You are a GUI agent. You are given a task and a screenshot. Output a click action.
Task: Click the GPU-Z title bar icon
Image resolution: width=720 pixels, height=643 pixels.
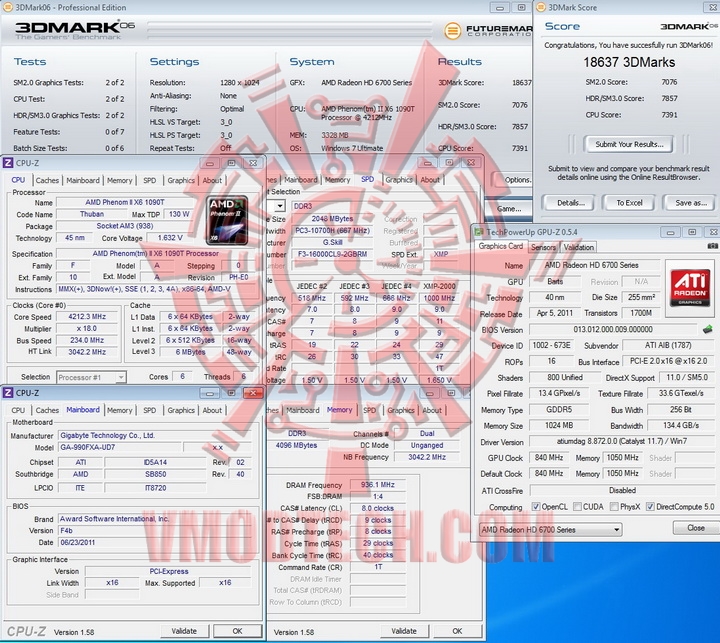point(479,232)
